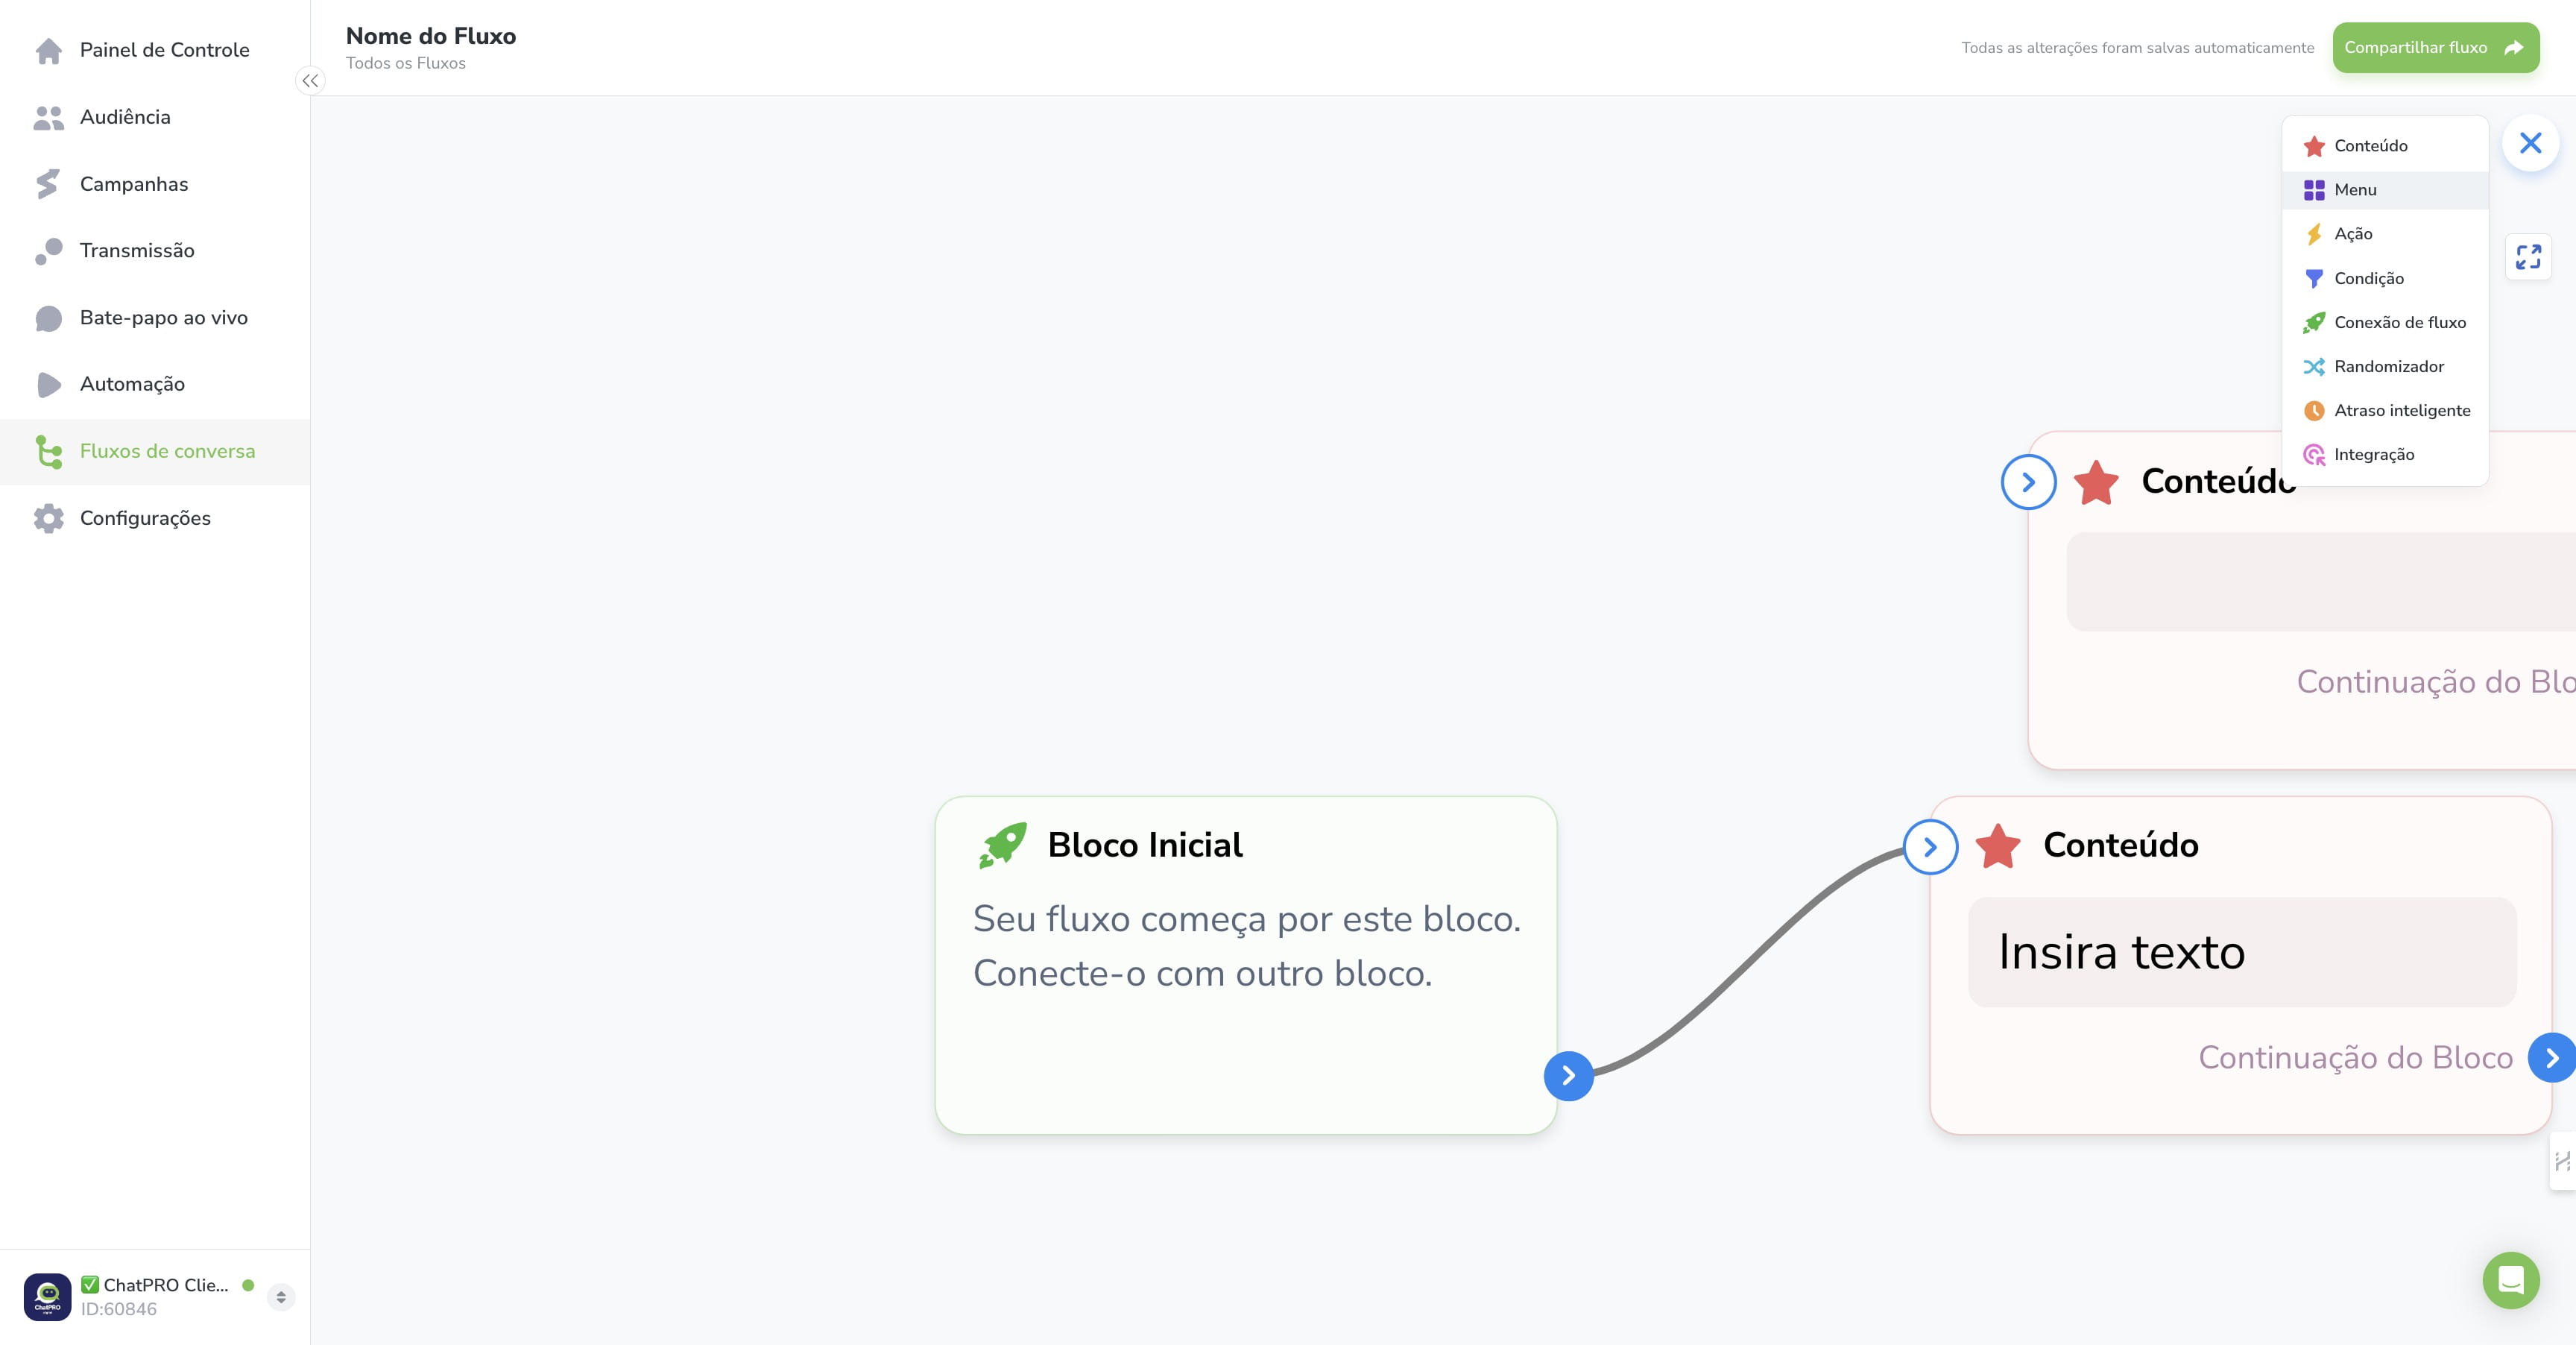Open Todos os Fluxos link
This screenshot has height=1345, width=2576.
coord(405,63)
